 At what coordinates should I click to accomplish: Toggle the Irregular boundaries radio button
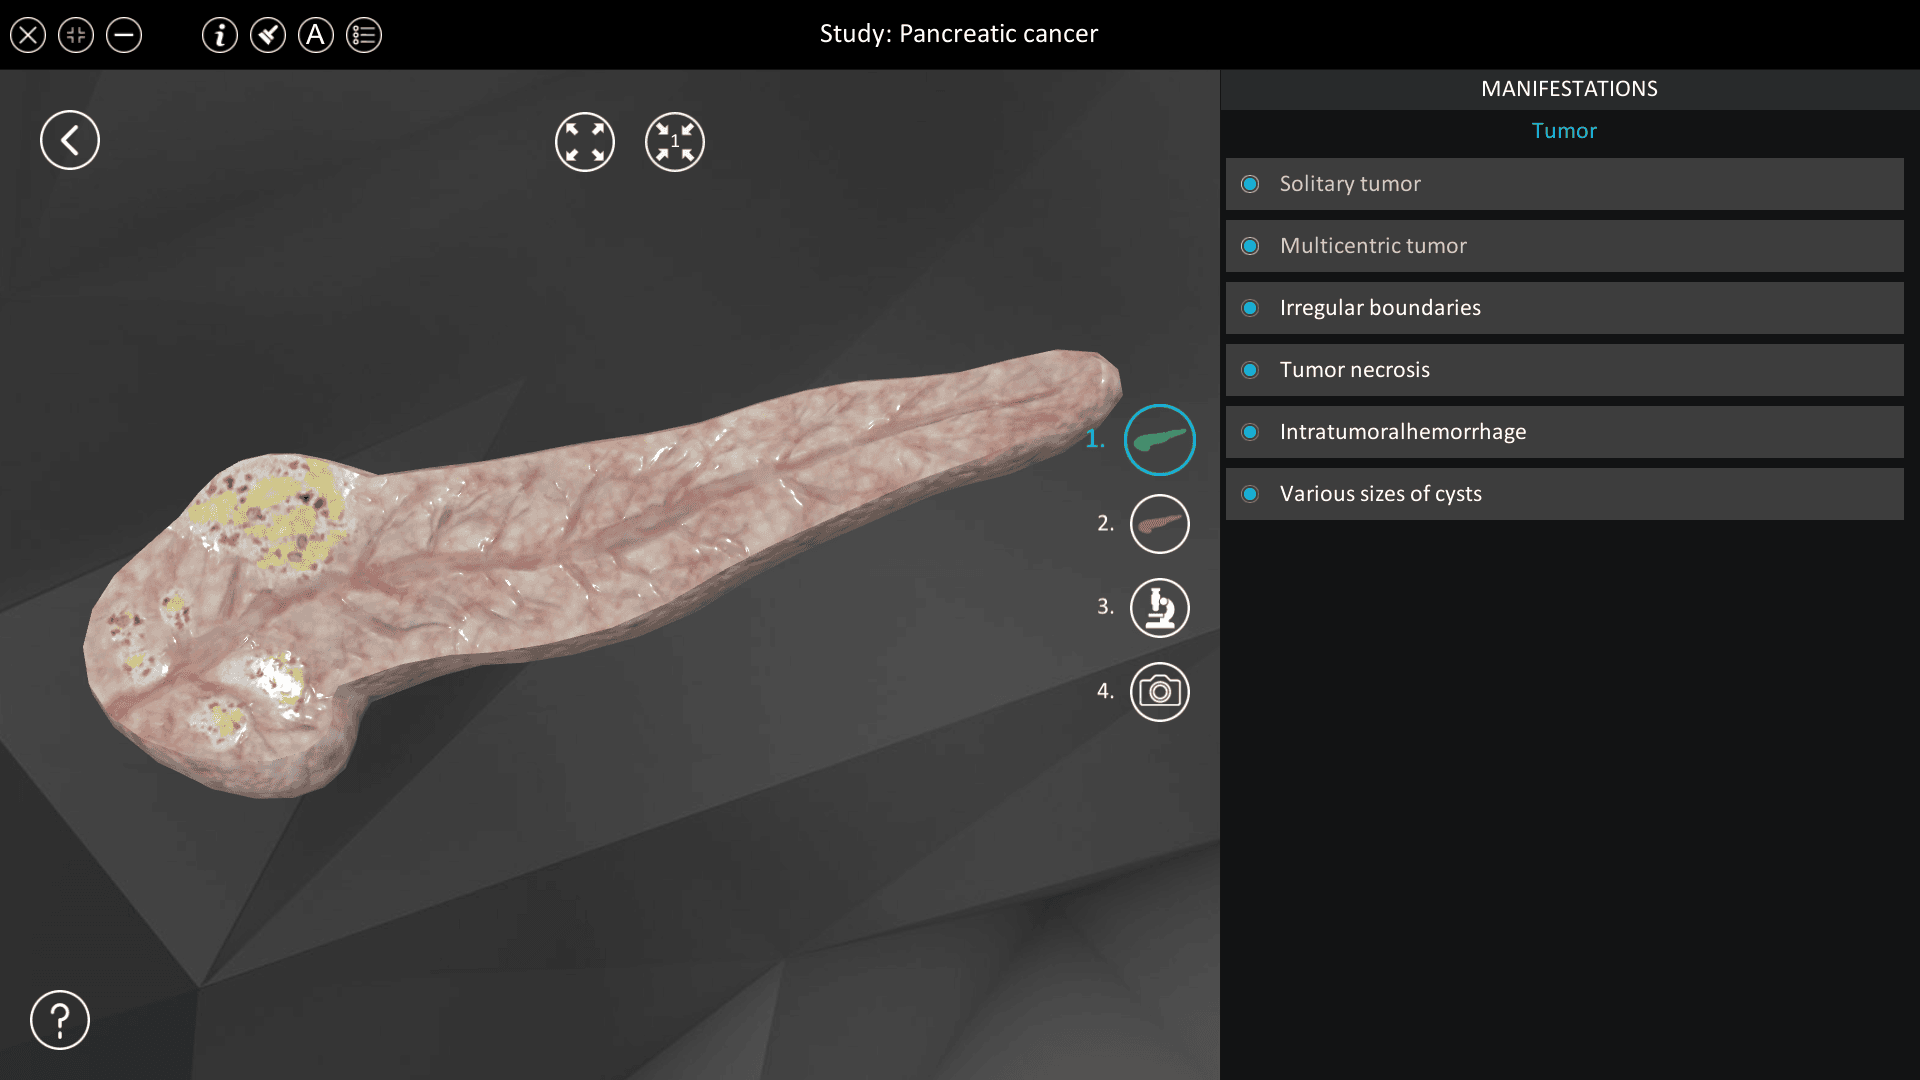click(x=1250, y=308)
